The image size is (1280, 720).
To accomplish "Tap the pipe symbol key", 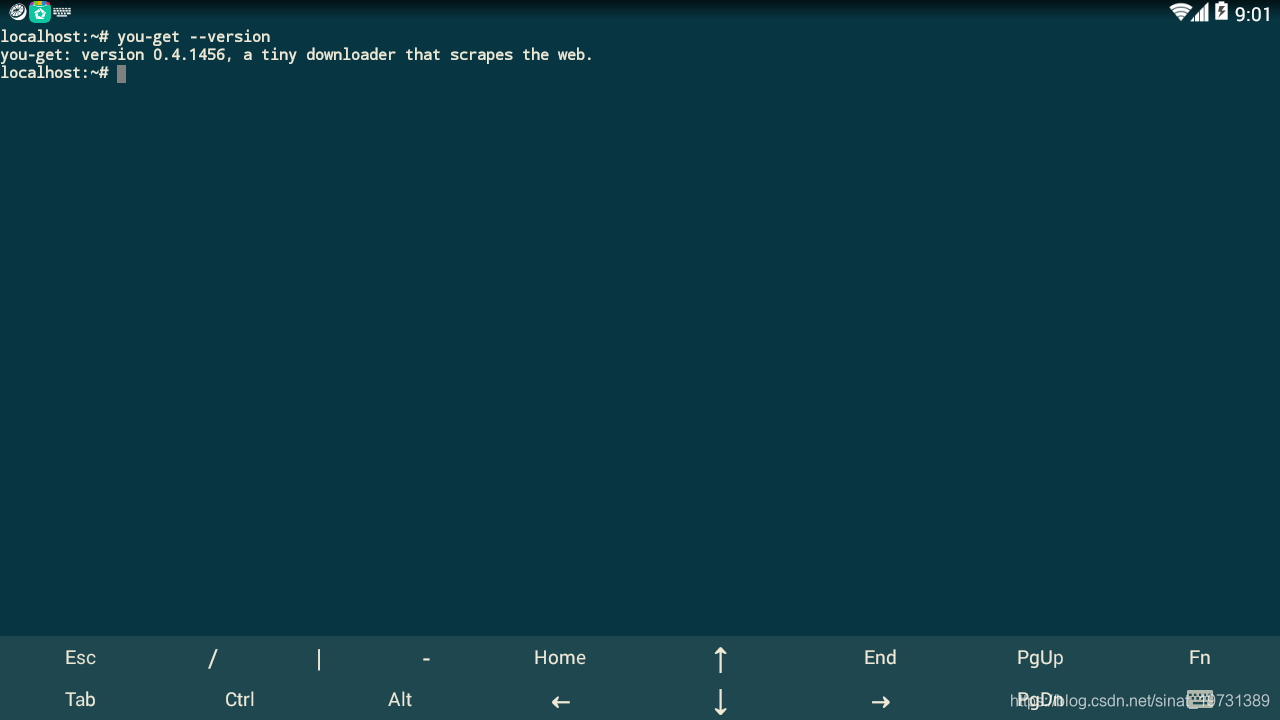I will tap(319, 657).
